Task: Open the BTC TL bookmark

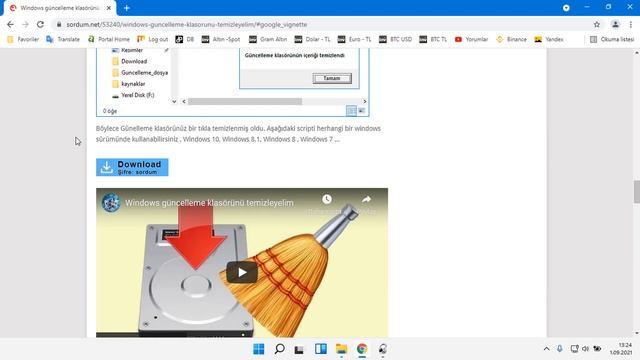Action: (433, 39)
